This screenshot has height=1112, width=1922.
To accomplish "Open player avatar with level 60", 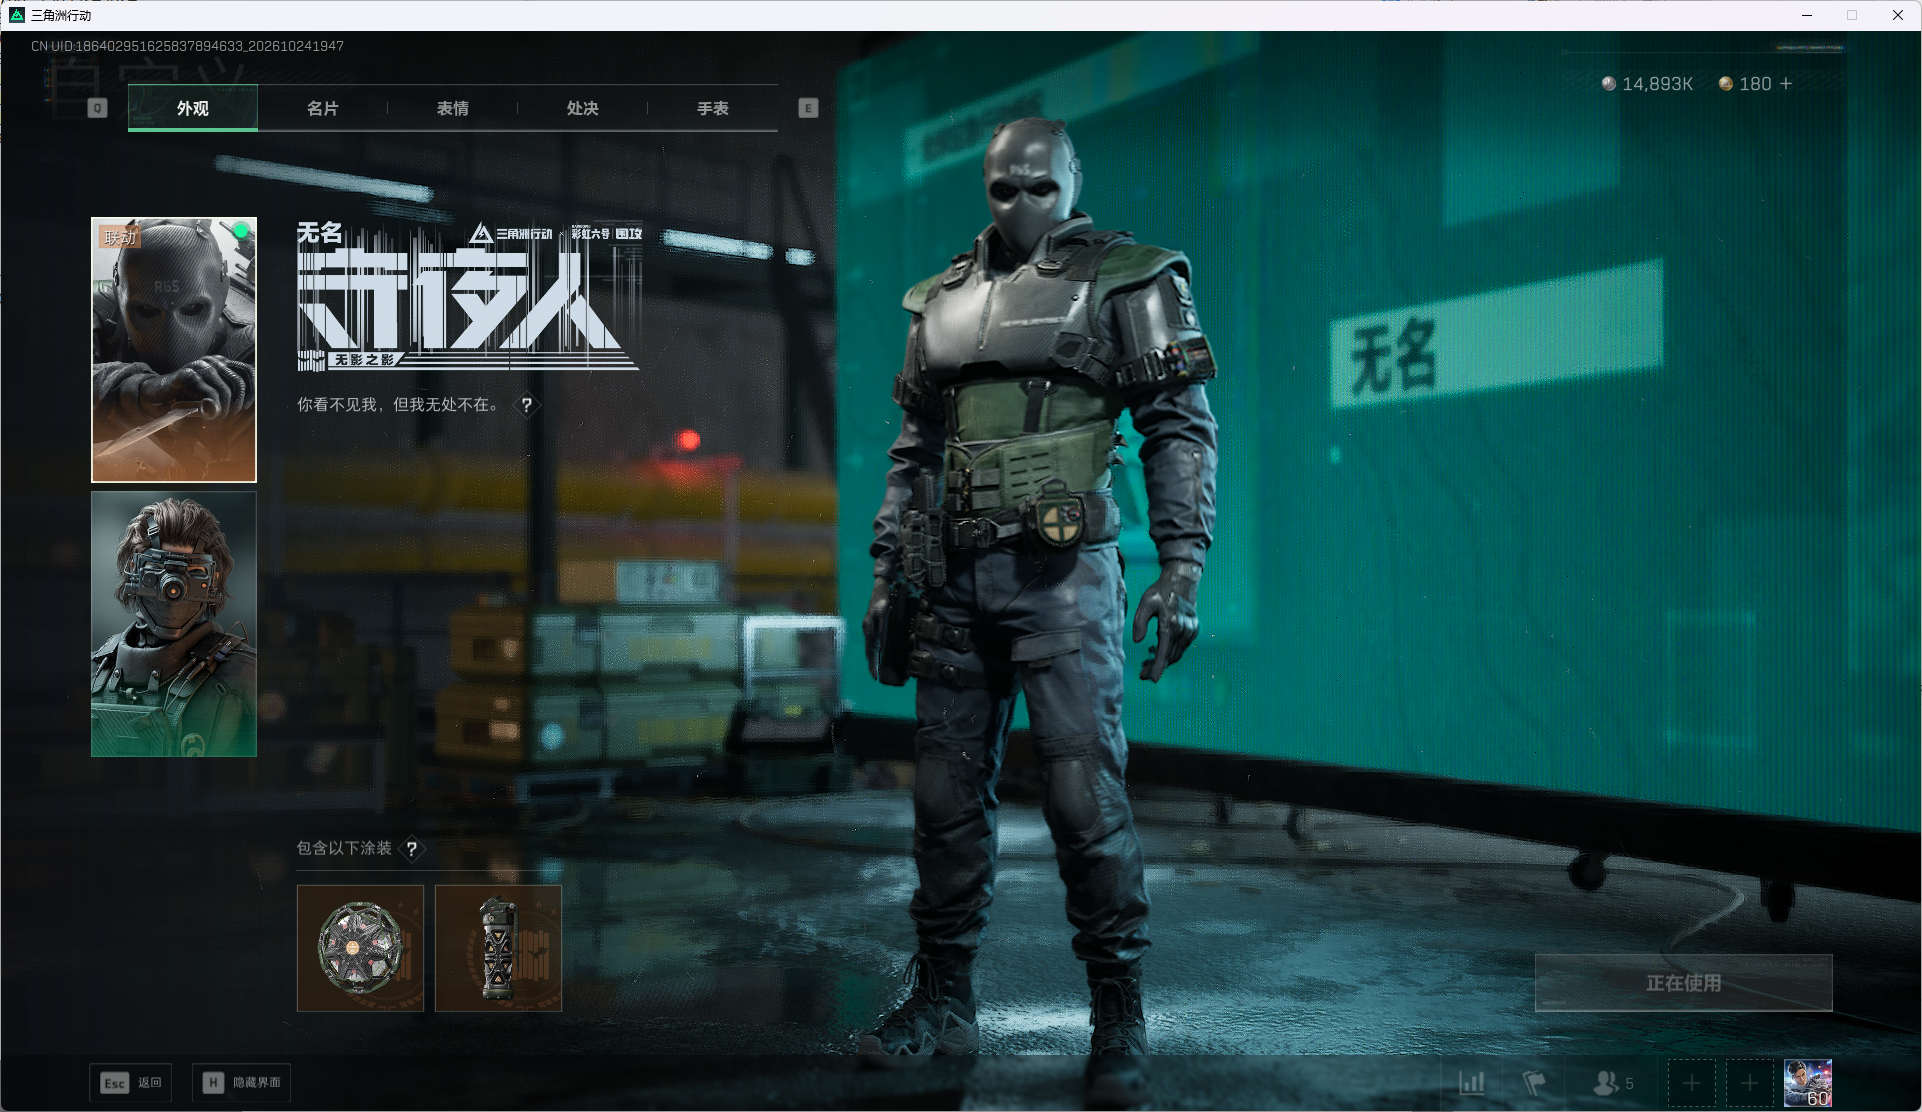I will click(x=1808, y=1083).
